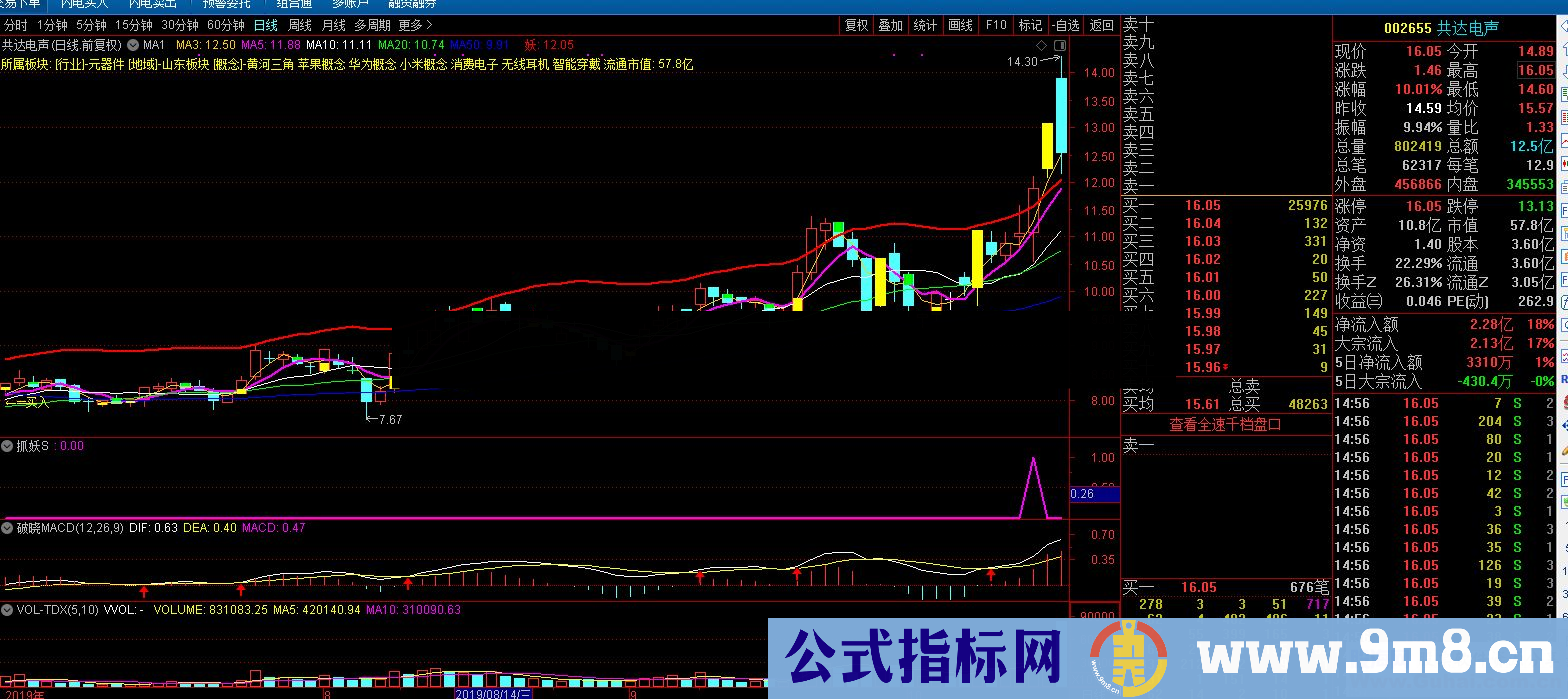Switch to 30分钟 period
The image size is (1568, 699).
[180, 25]
